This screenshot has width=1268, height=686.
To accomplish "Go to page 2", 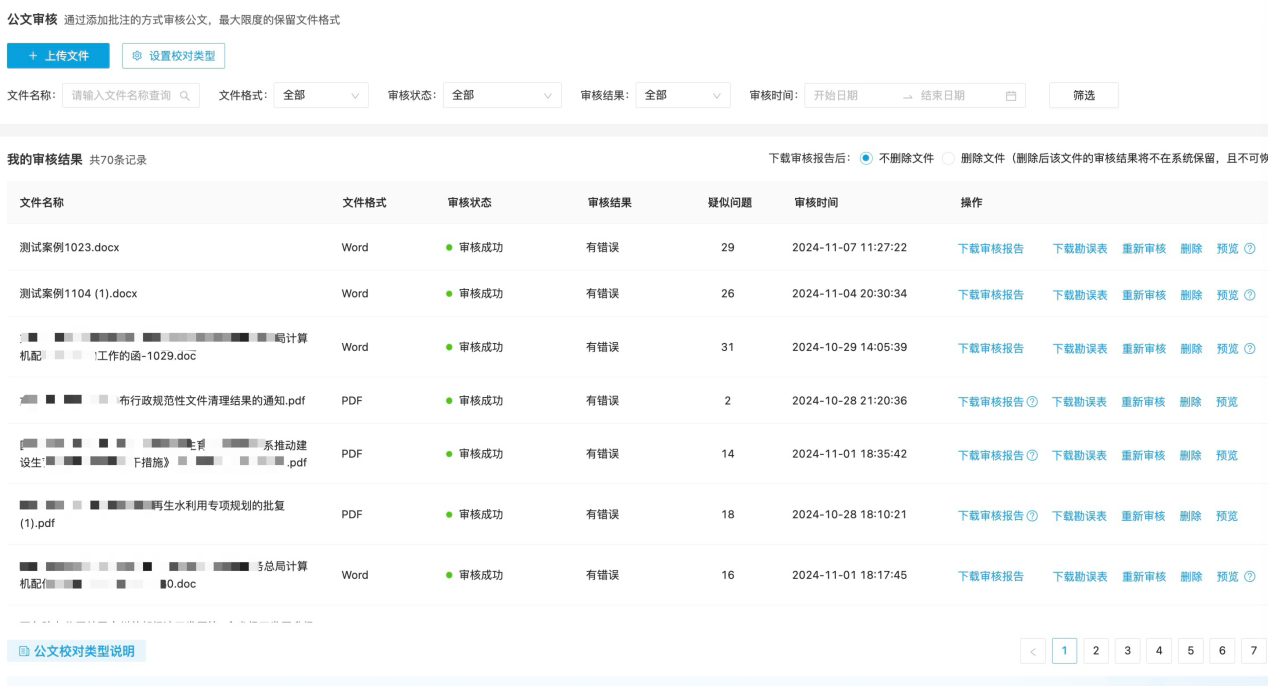I will [1096, 651].
